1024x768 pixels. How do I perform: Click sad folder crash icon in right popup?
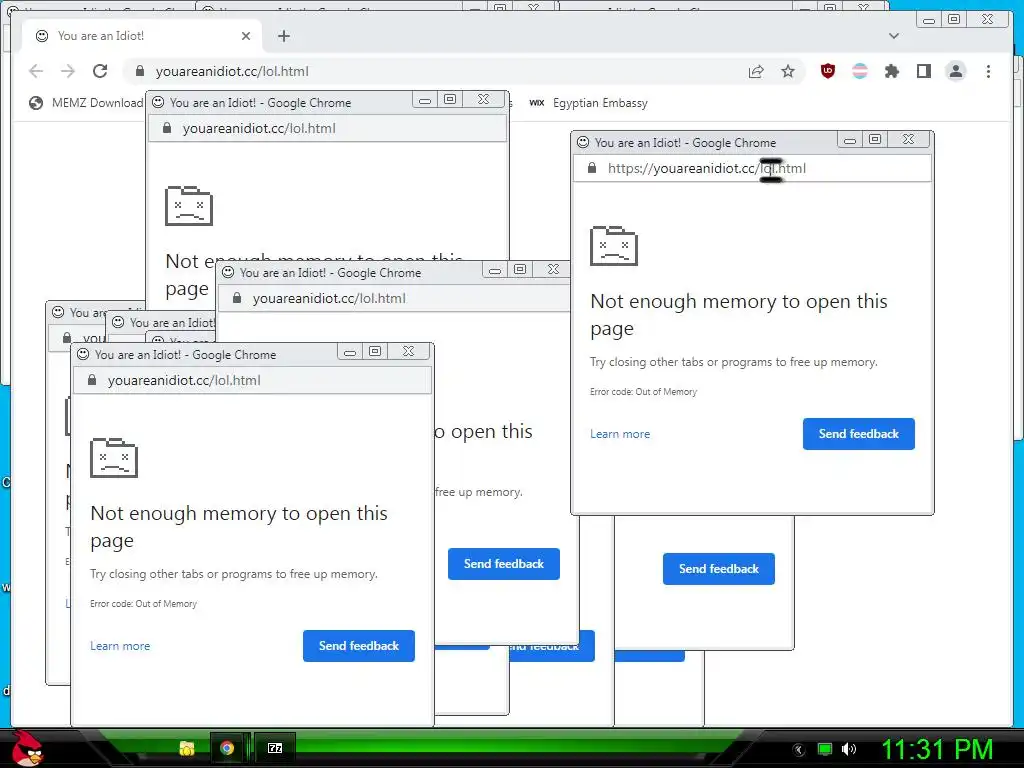614,246
